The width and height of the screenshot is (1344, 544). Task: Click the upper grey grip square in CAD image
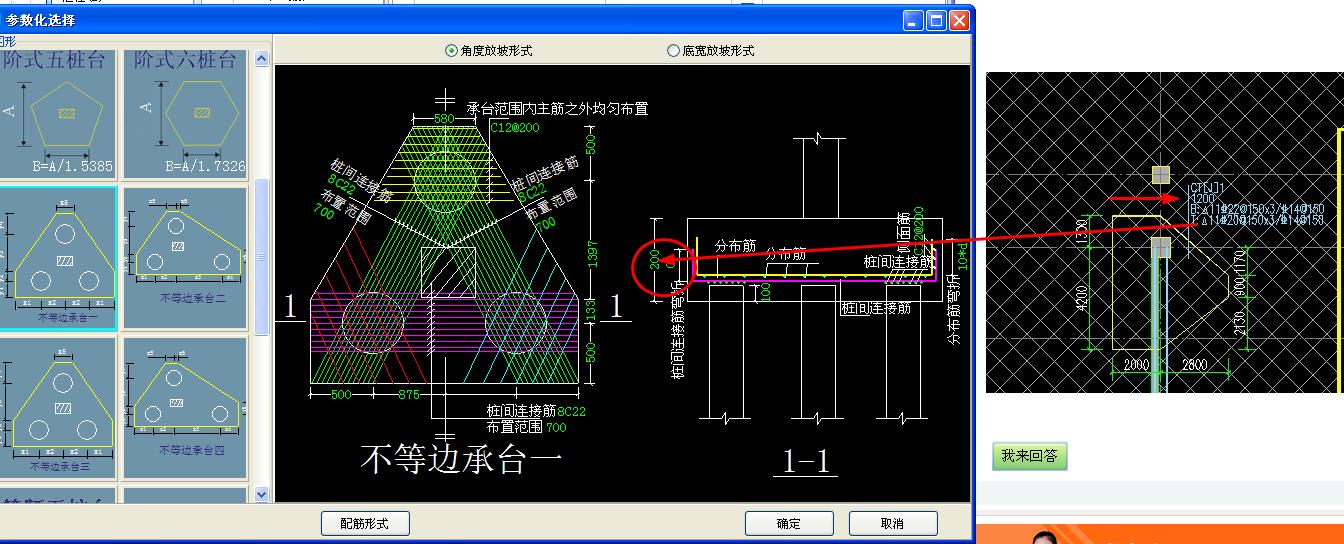[x=1160, y=175]
